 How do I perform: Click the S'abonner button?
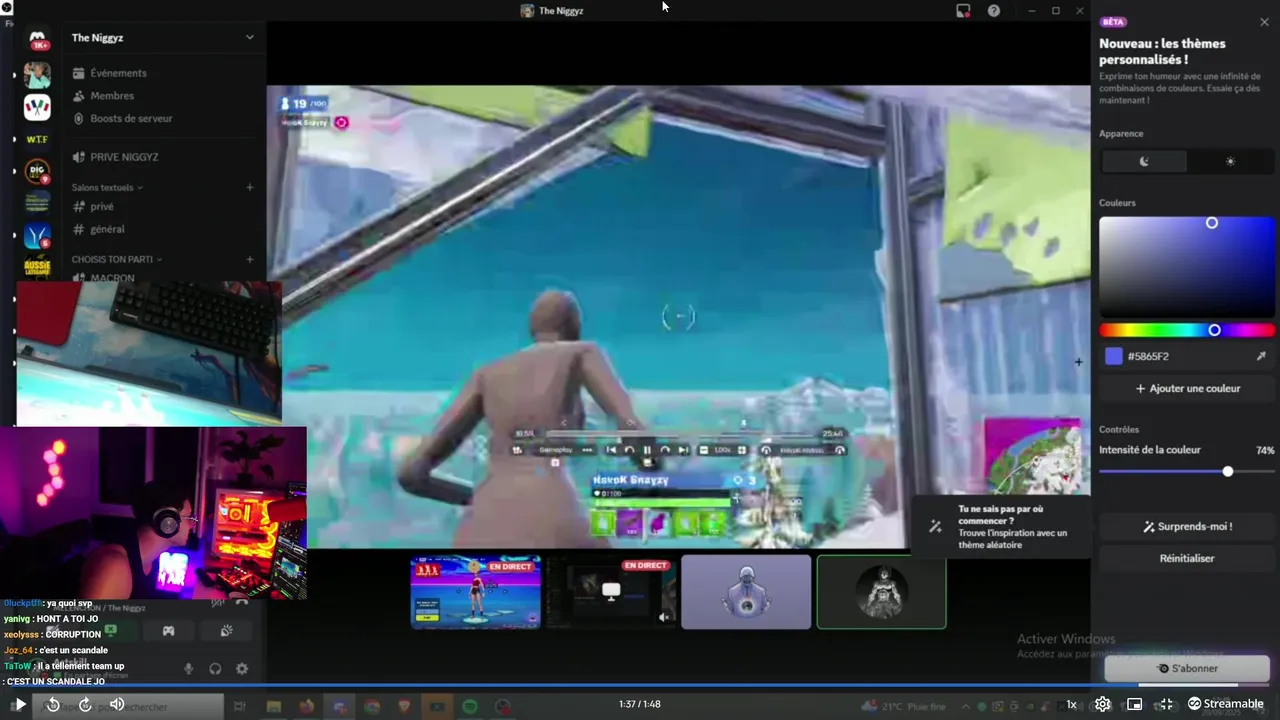pos(1187,668)
